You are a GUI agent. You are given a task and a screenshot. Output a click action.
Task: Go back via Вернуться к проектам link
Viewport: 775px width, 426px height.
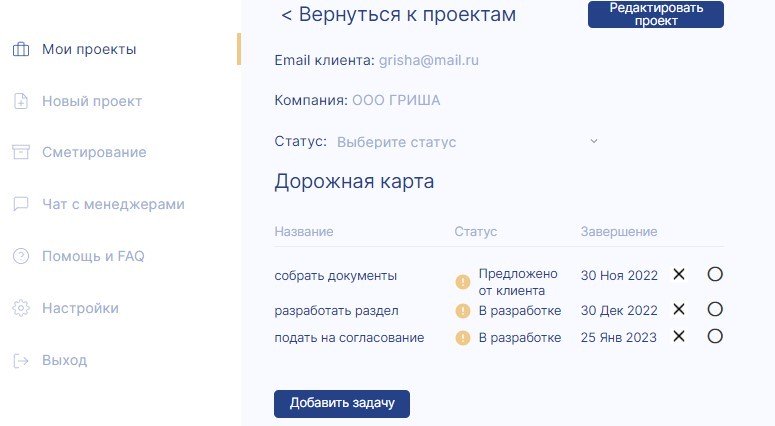click(x=398, y=14)
